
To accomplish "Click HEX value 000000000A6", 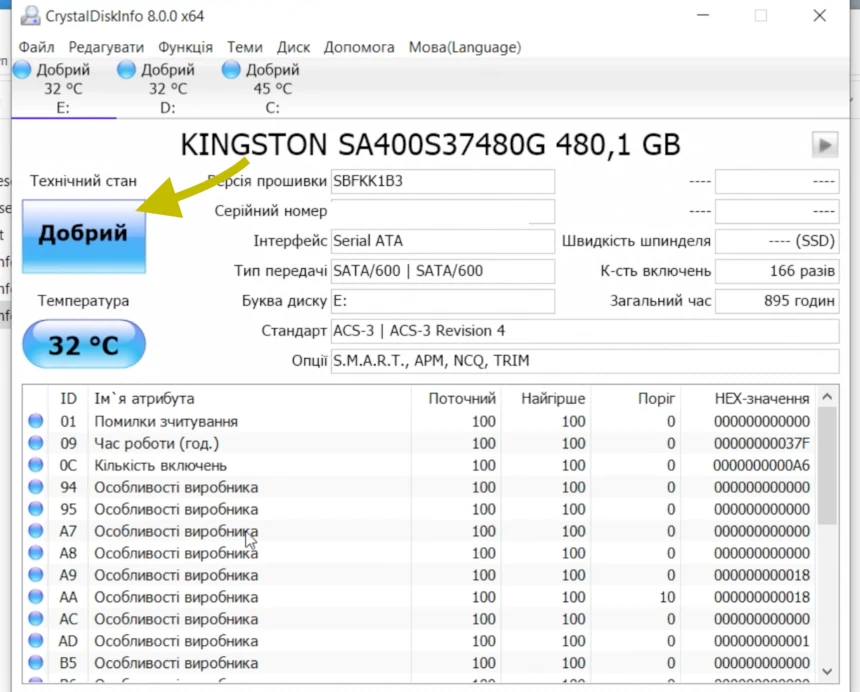I will click(x=762, y=466).
